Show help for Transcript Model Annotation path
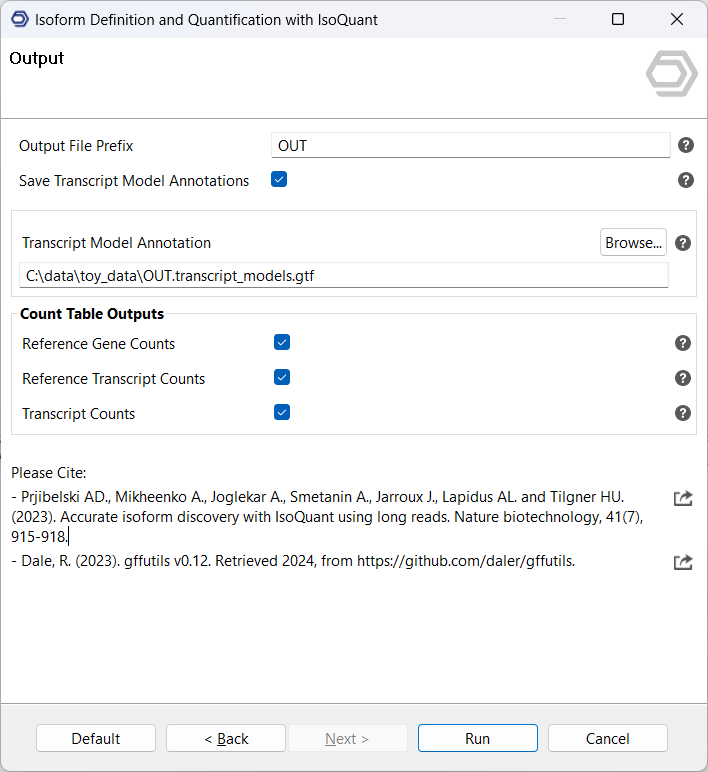The image size is (708, 772). [683, 243]
